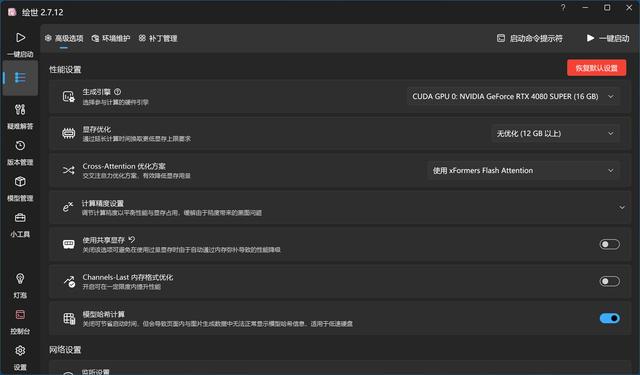
Task: Open the 显存优化 无优化 dropdown
Action: [x=556, y=133]
